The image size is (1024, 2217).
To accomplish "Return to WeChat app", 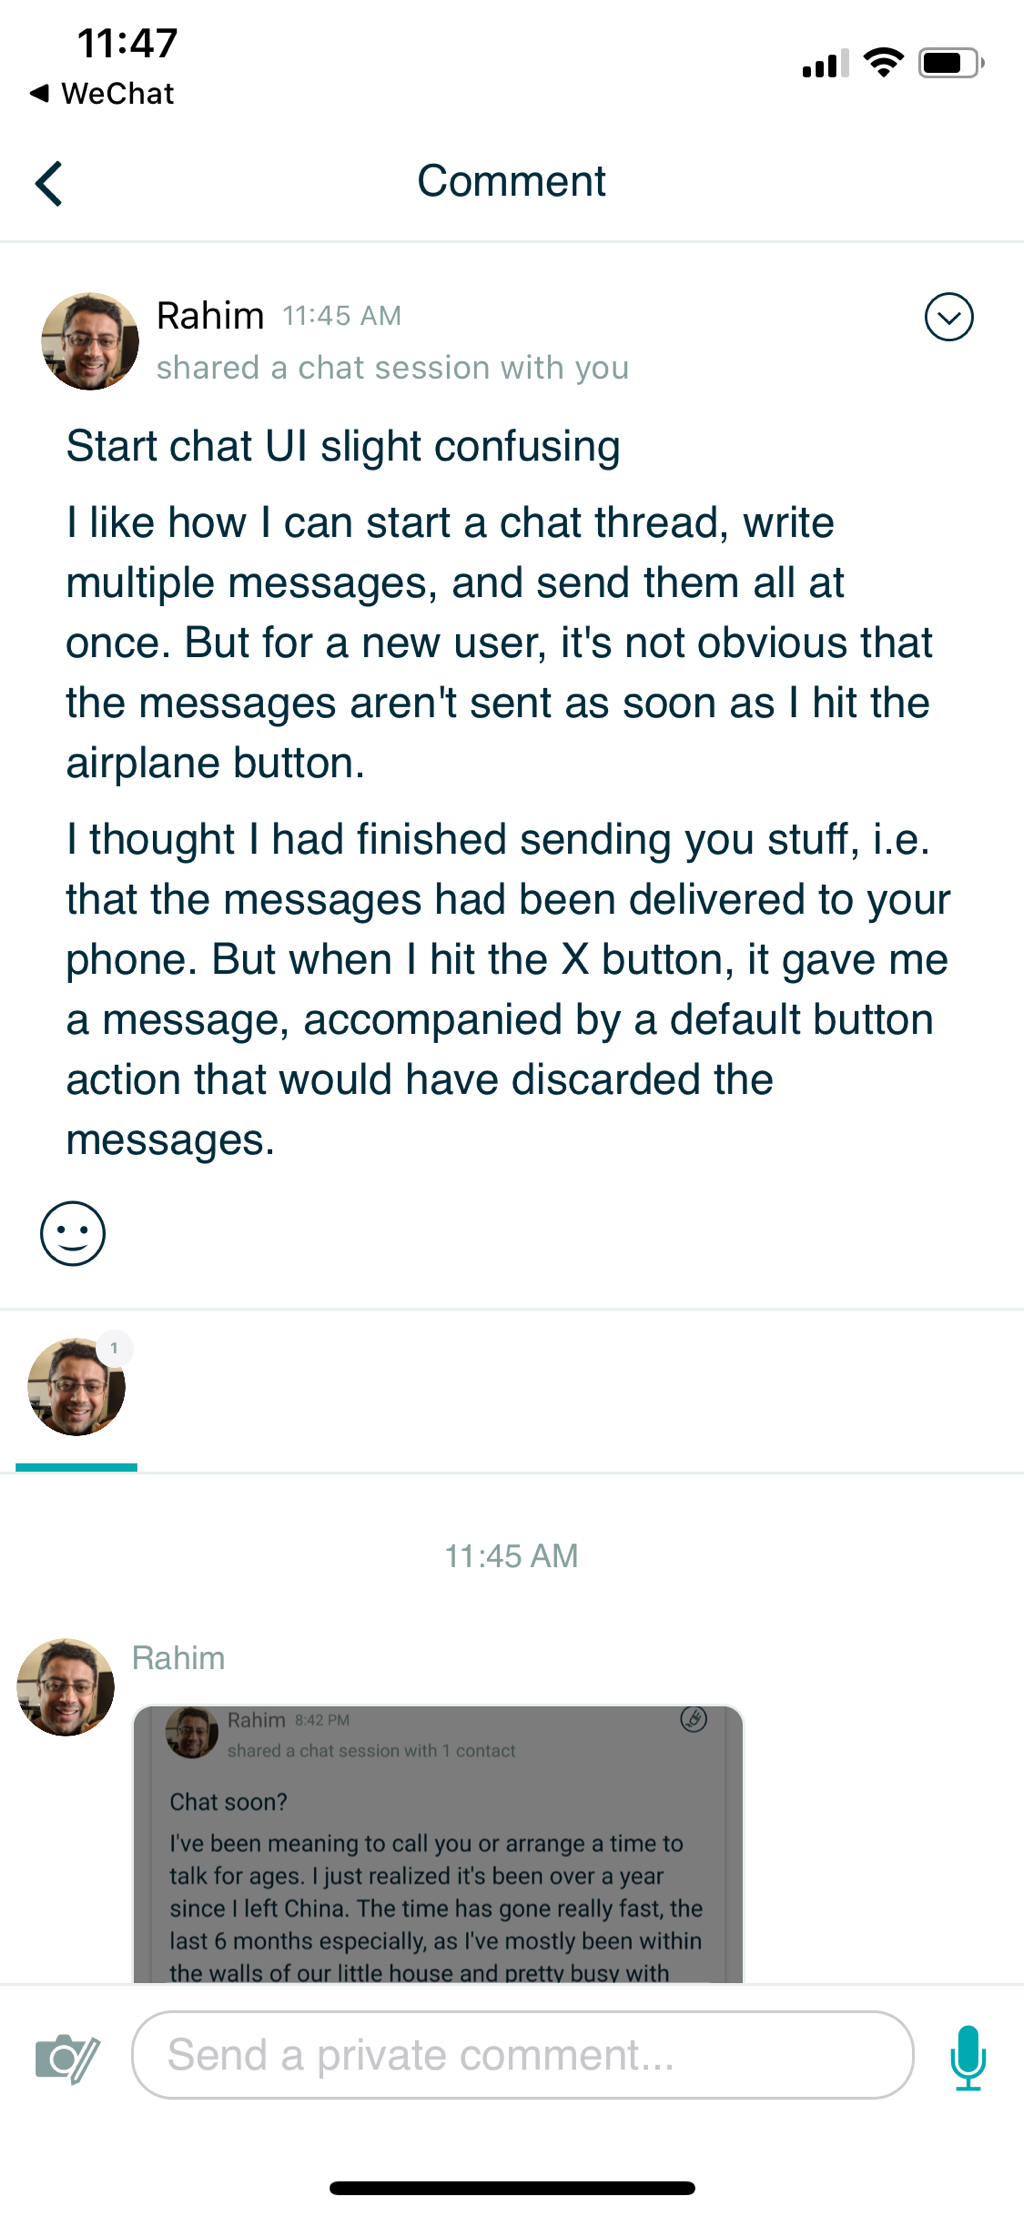I will click(x=103, y=93).
